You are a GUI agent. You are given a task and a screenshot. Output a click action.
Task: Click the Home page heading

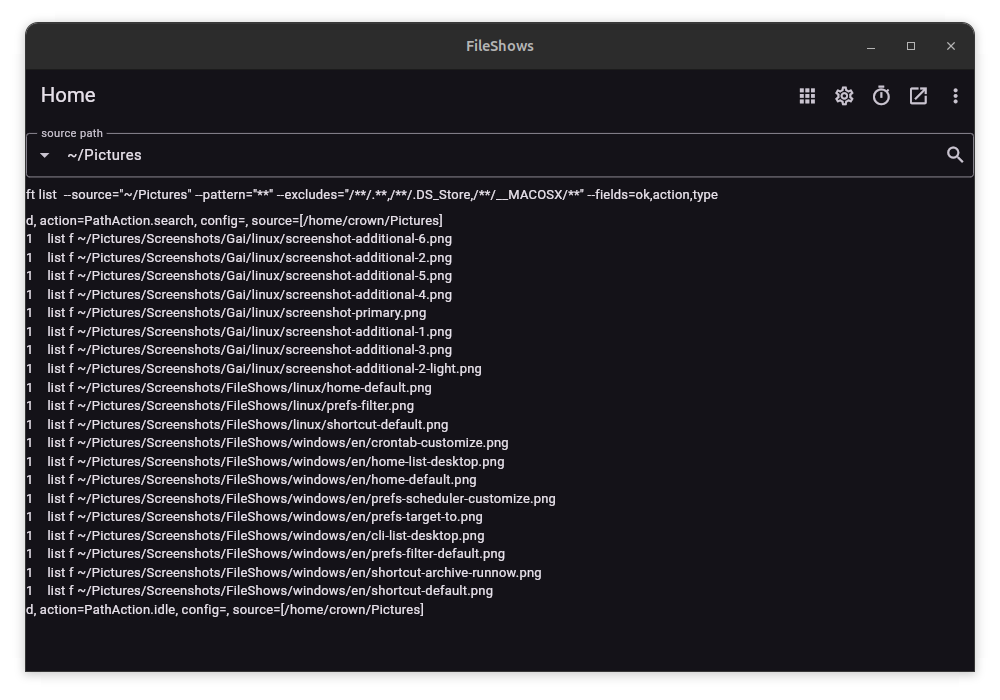click(x=67, y=94)
